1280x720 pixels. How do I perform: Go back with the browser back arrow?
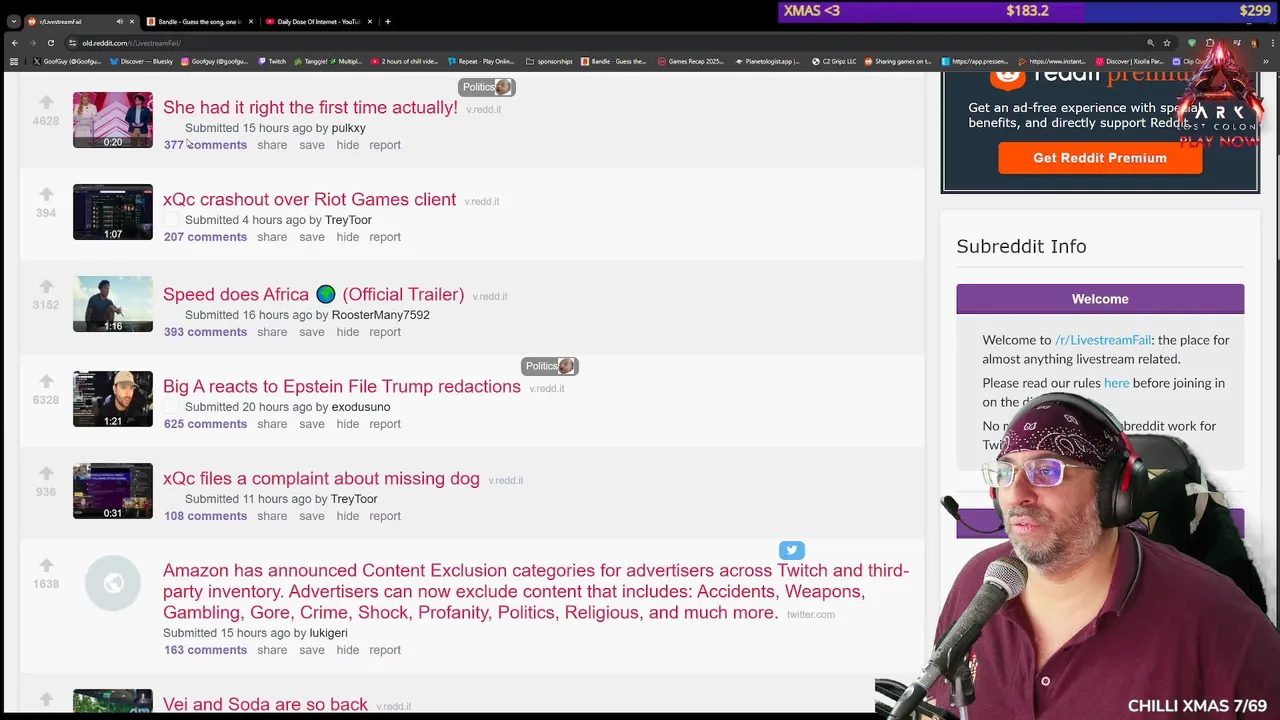(14, 43)
